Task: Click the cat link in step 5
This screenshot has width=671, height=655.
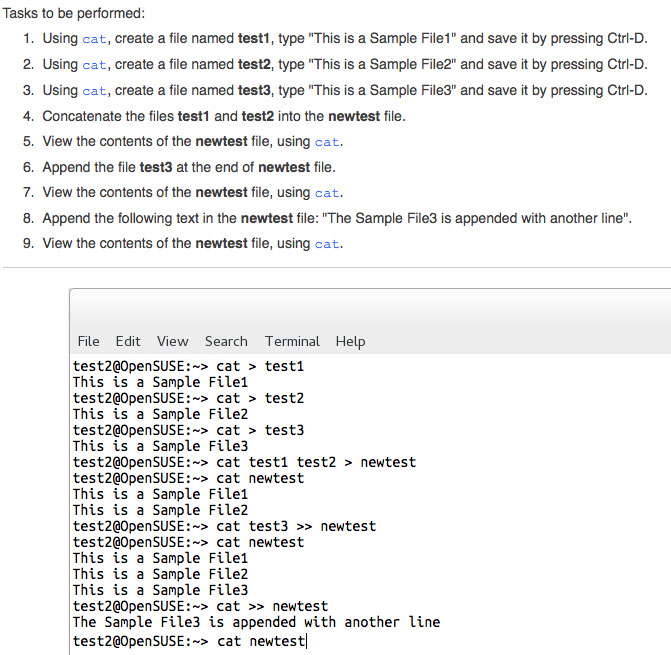Action: (x=327, y=142)
